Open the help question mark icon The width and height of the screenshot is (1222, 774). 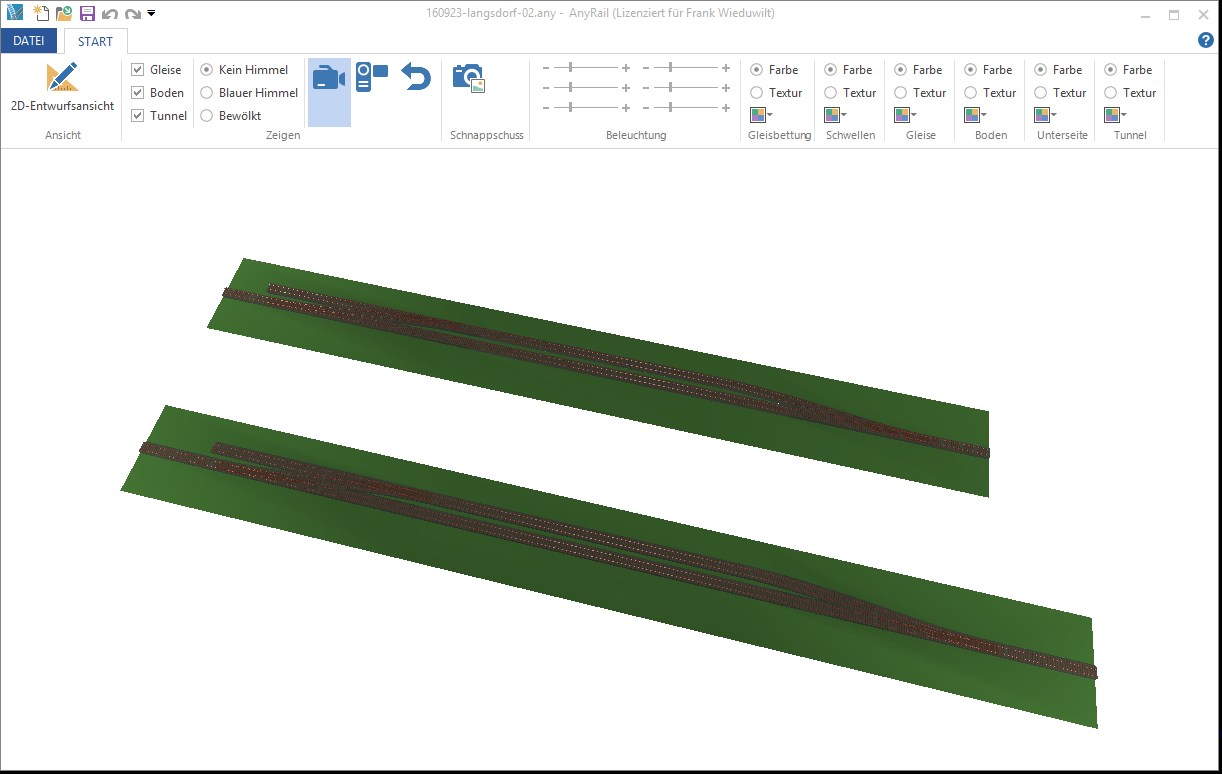point(1205,40)
